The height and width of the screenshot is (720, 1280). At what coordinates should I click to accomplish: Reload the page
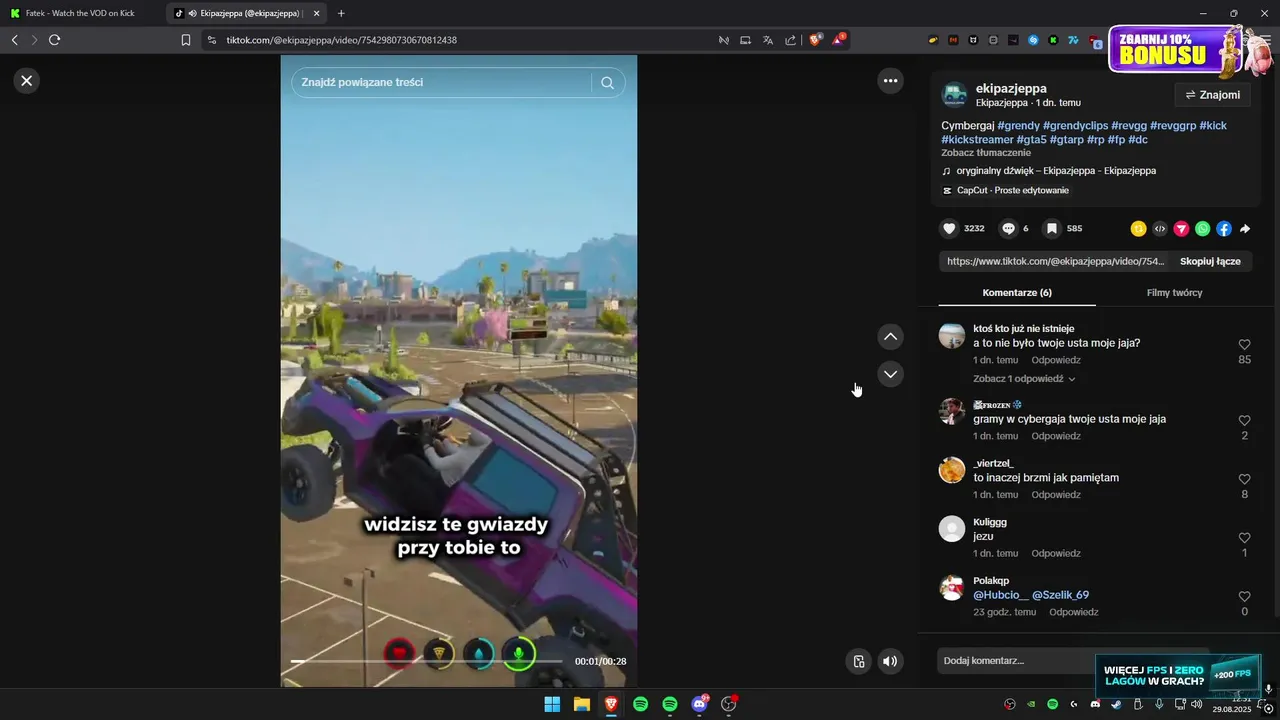tap(54, 40)
